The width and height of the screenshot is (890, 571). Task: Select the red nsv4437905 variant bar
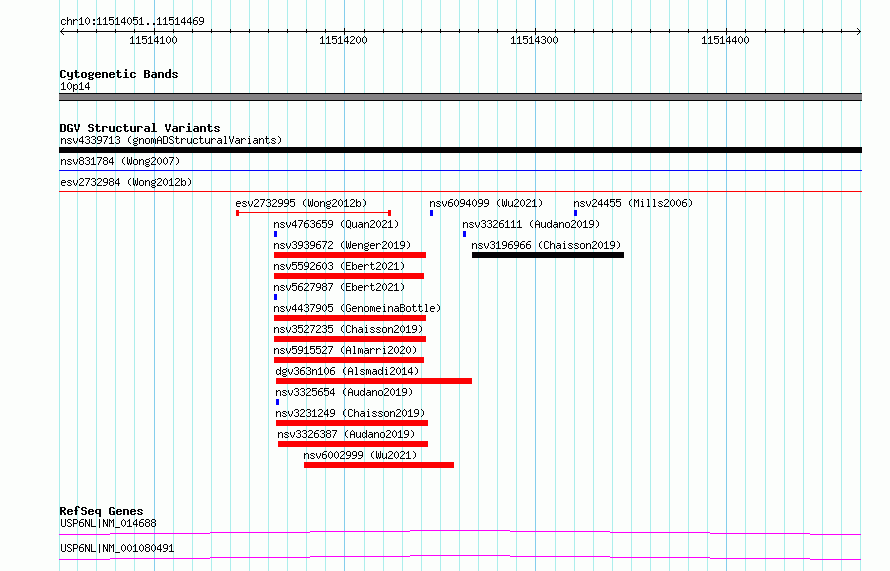click(x=350, y=318)
